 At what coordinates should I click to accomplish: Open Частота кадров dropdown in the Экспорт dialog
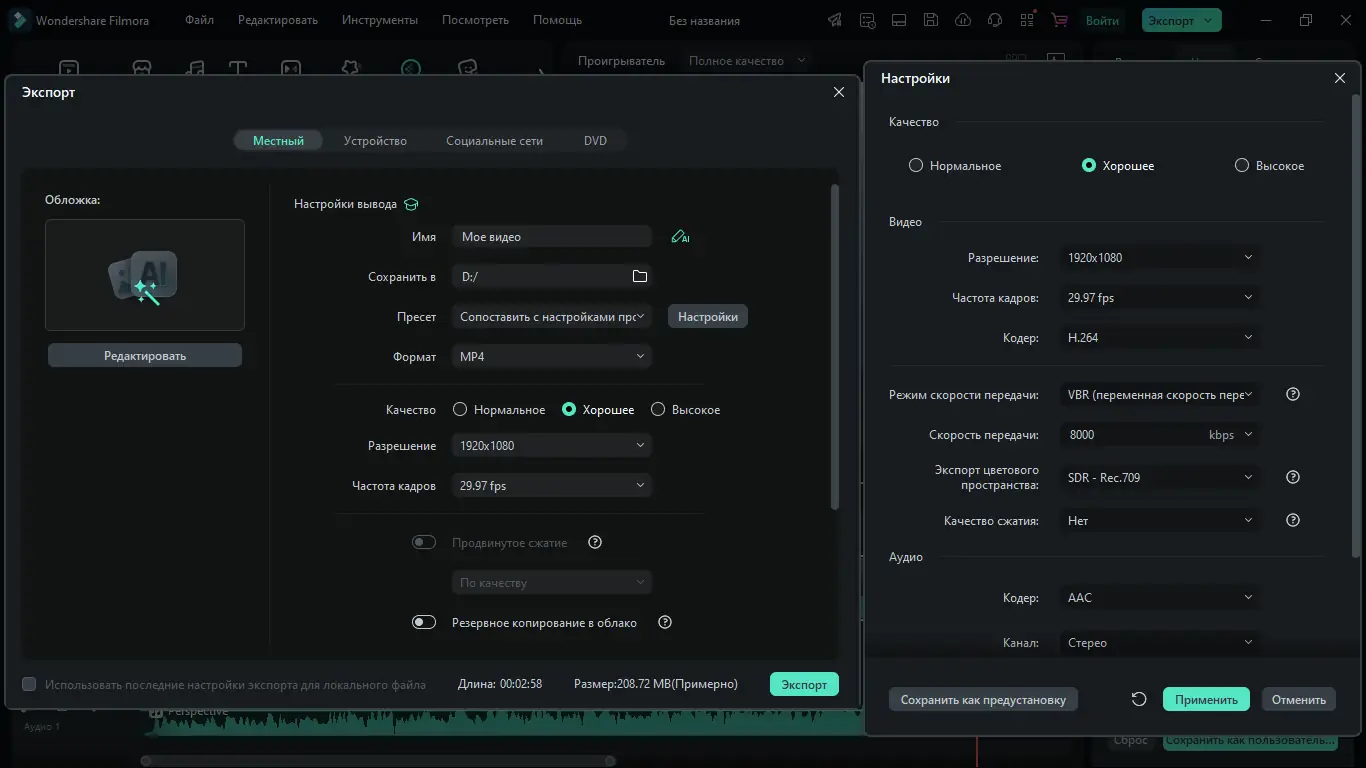pyautogui.click(x=552, y=485)
